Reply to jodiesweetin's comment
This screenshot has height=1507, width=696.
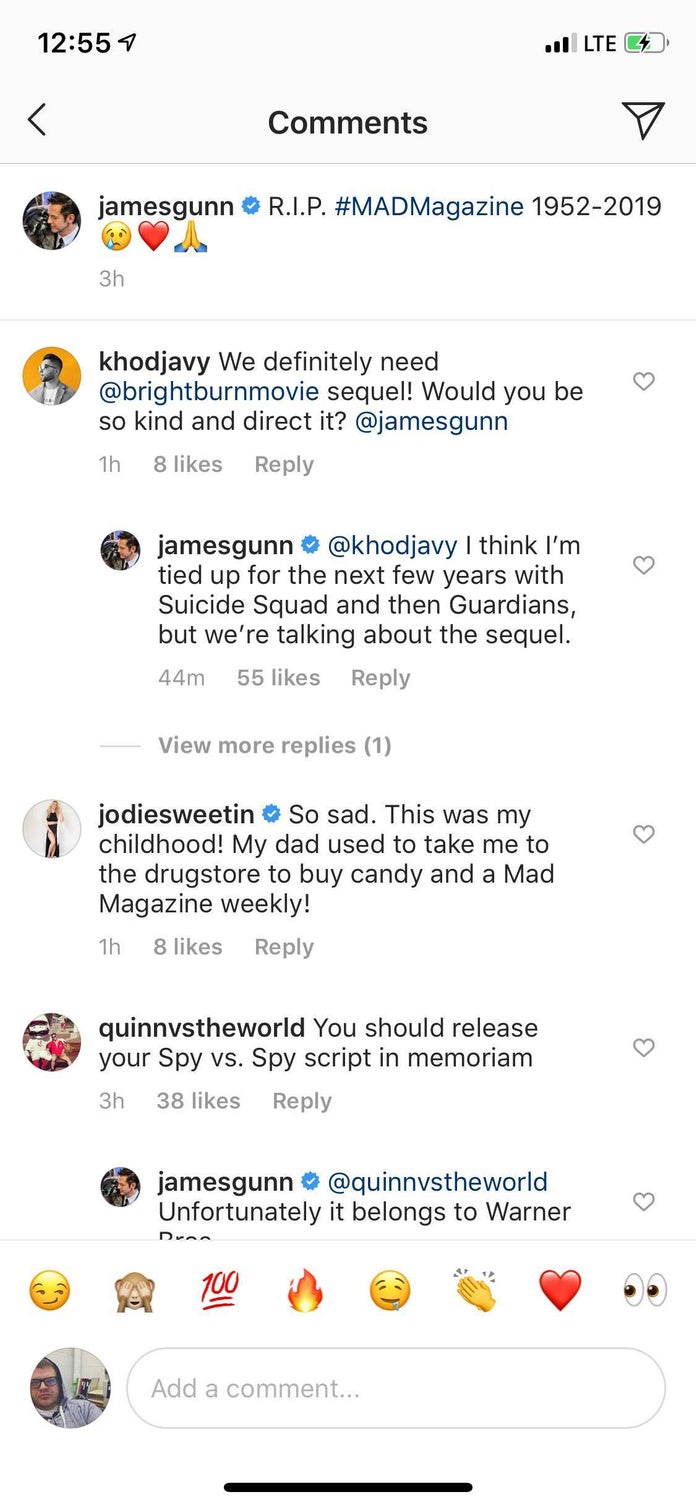[x=283, y=946]
